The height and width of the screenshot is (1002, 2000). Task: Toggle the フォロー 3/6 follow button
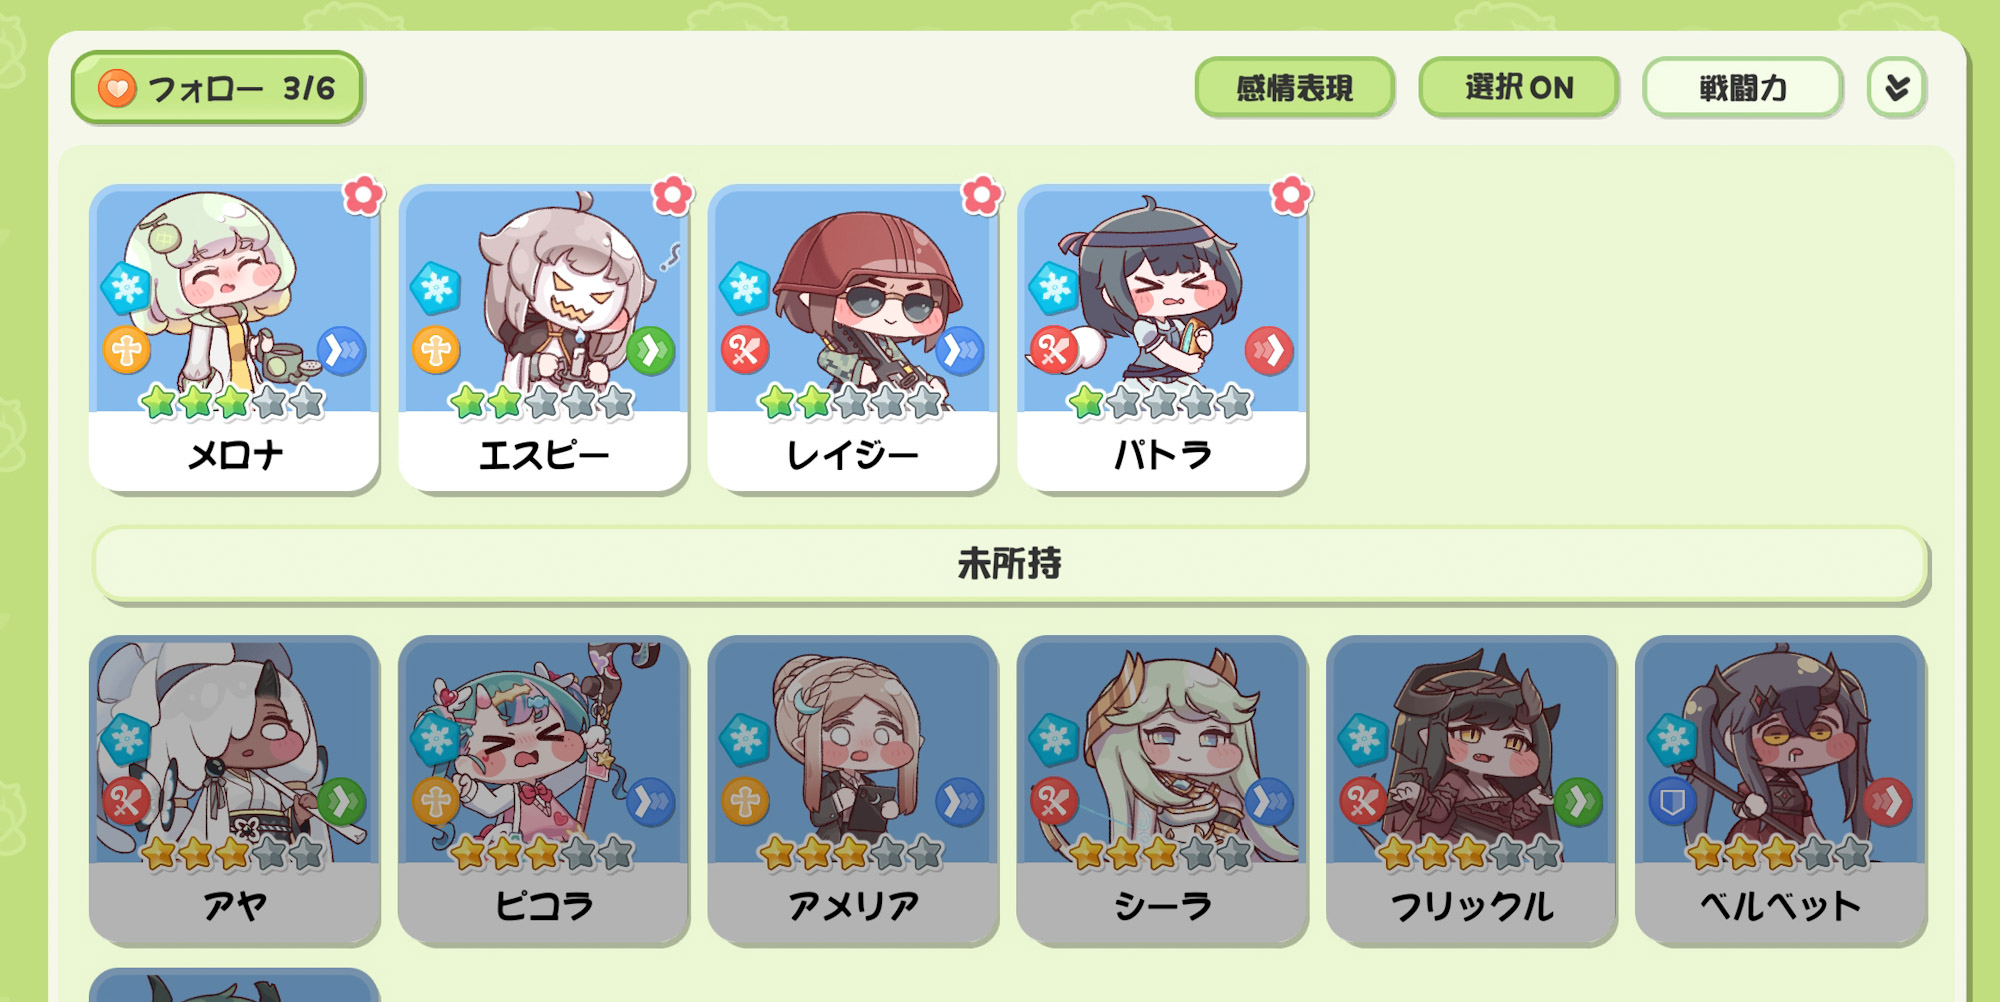point(217,88)
